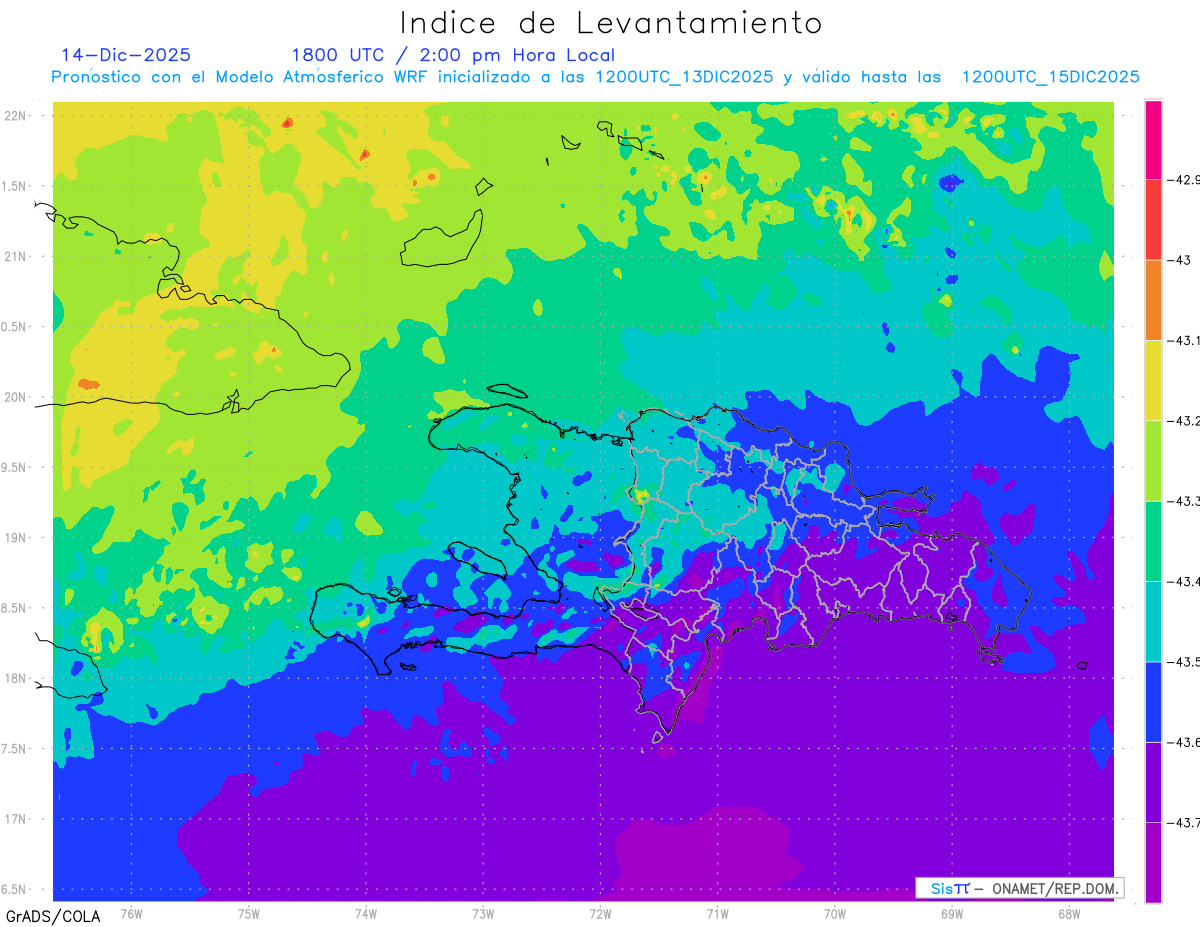Click the 73W longitude axis label
1200x927 pixels.
coord(483,913)
